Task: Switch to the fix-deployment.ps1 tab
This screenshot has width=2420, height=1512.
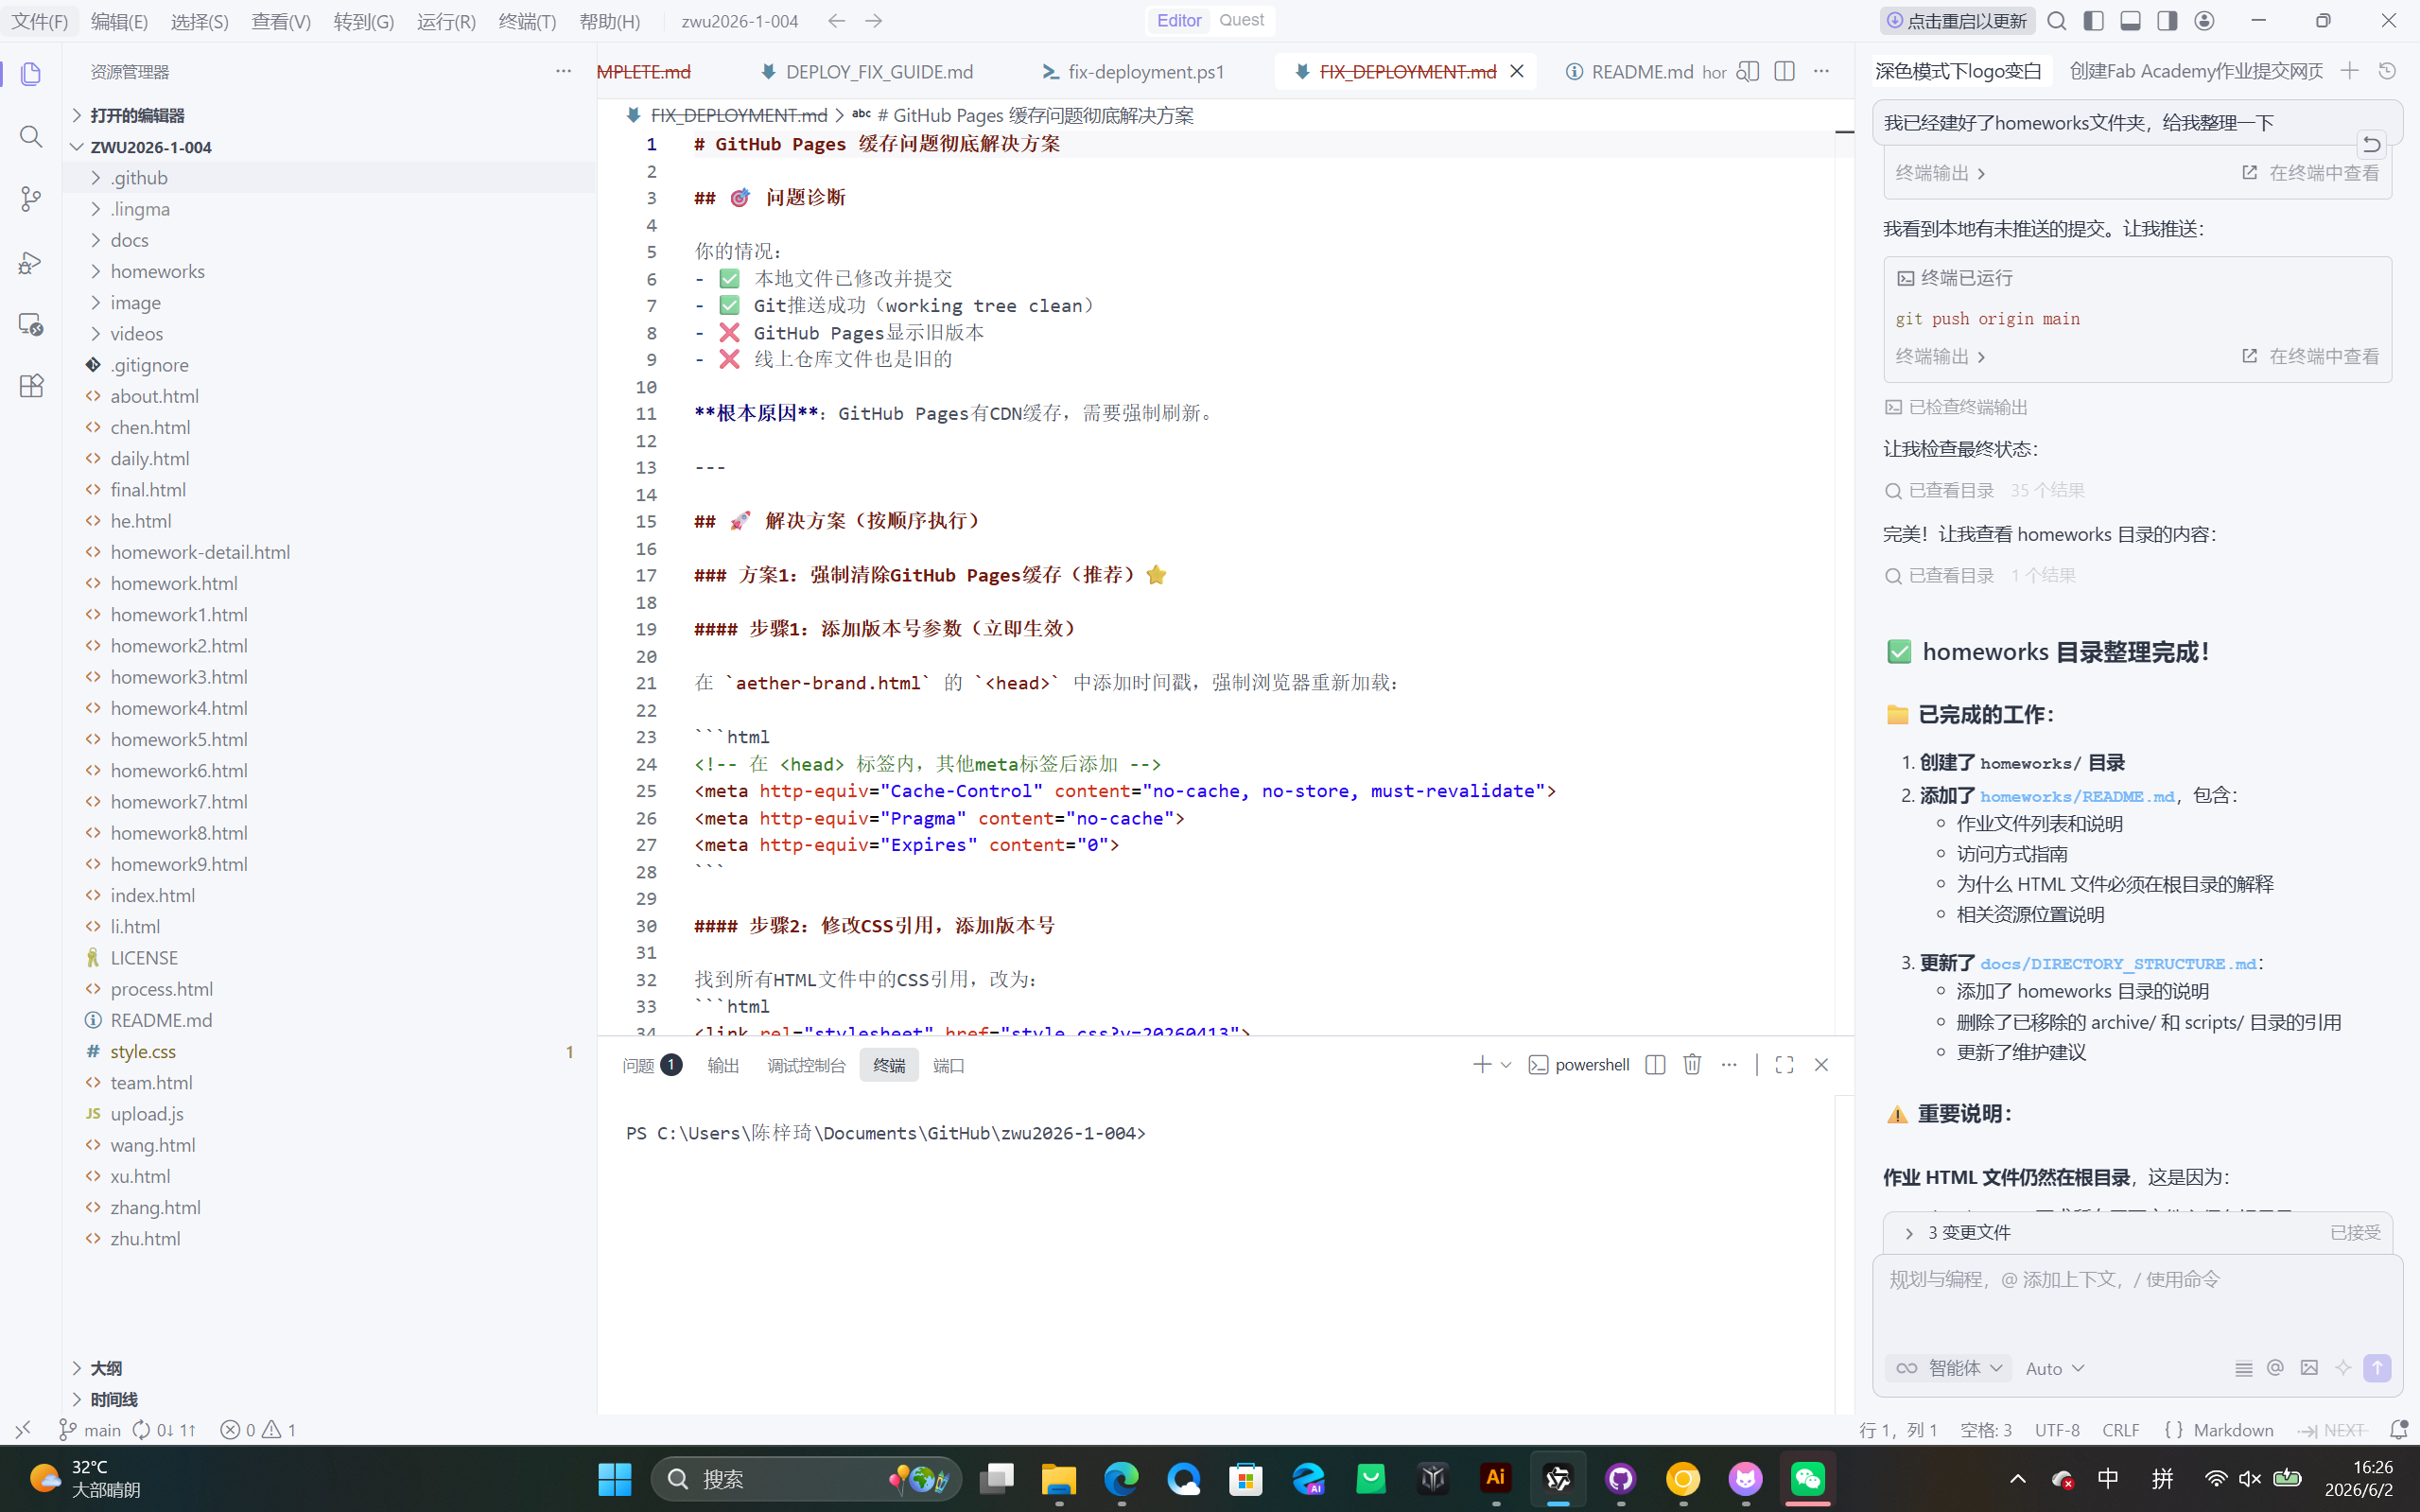Action: point(1135,72)
